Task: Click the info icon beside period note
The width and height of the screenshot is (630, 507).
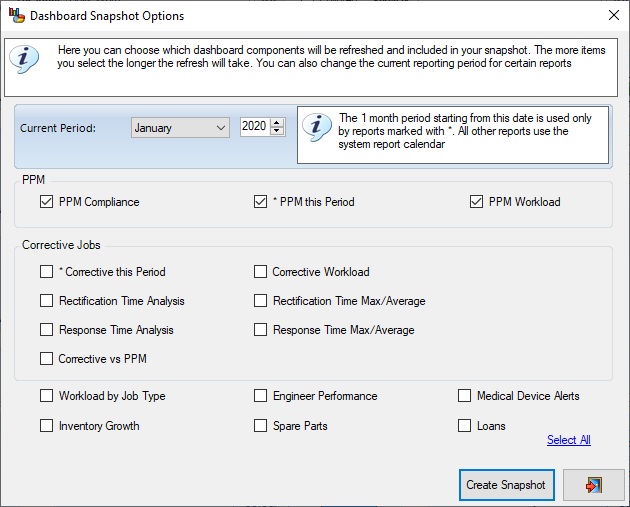Action: coord(317,127)
